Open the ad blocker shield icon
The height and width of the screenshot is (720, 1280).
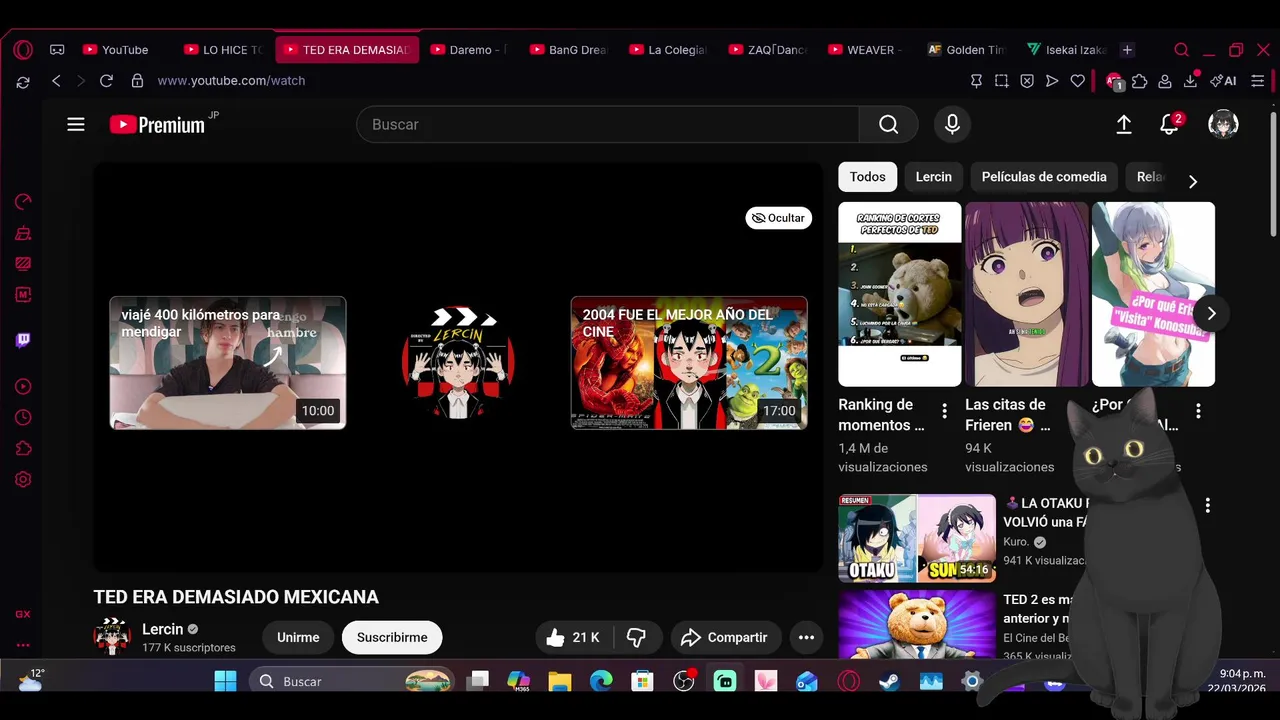1027,81
